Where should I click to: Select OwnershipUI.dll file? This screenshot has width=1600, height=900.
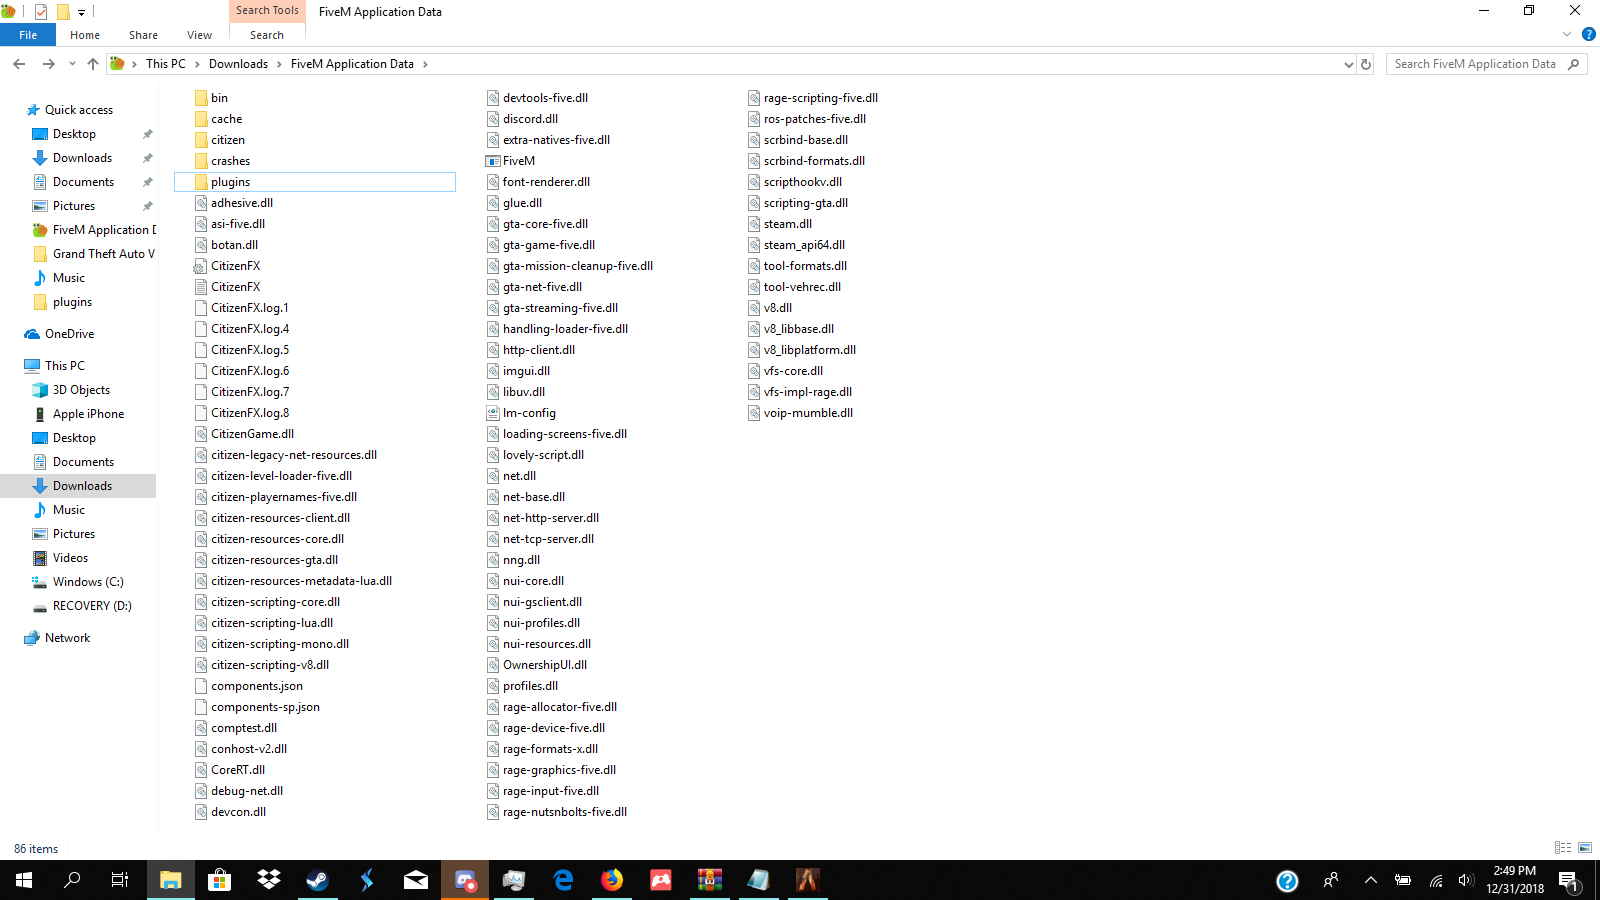click(544, 665)
